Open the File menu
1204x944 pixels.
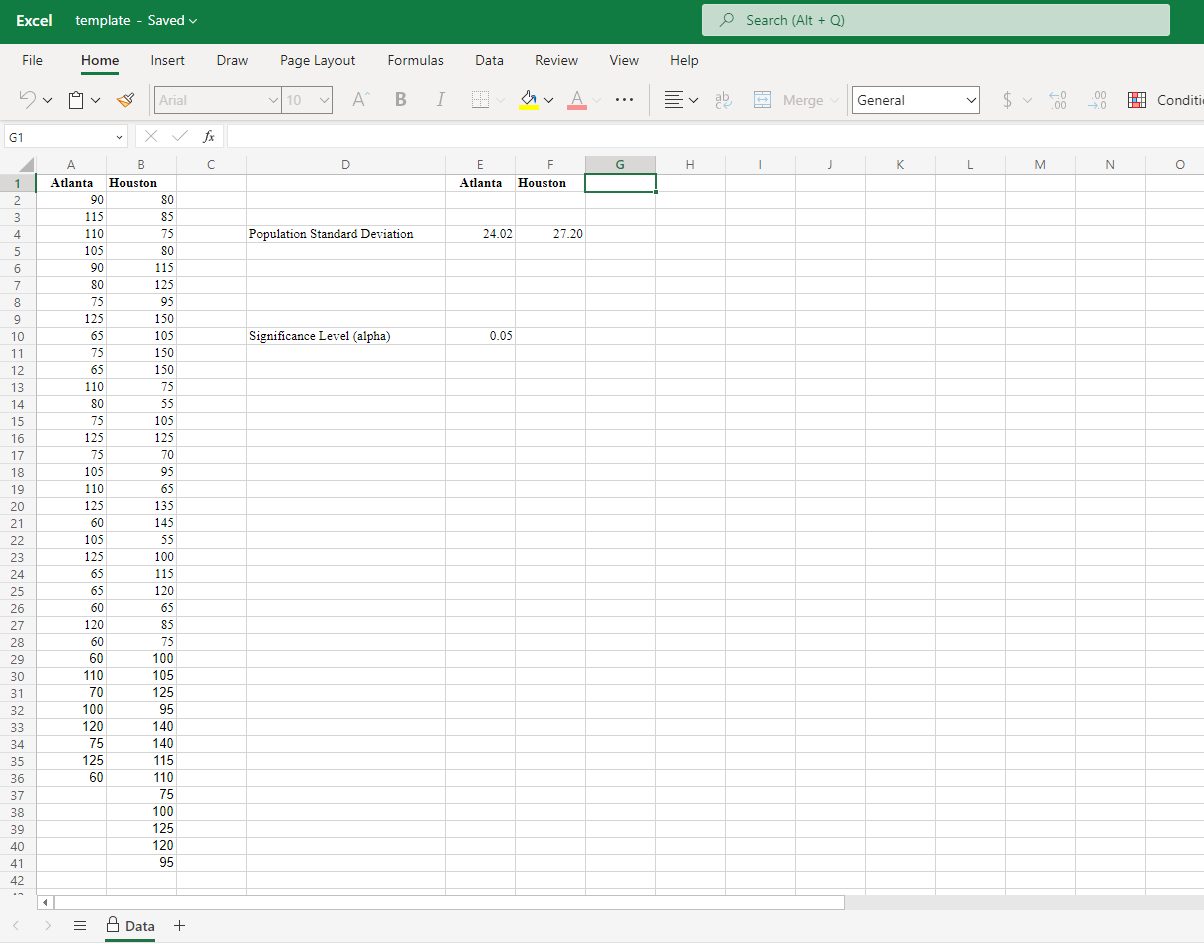tap(33, 60)
